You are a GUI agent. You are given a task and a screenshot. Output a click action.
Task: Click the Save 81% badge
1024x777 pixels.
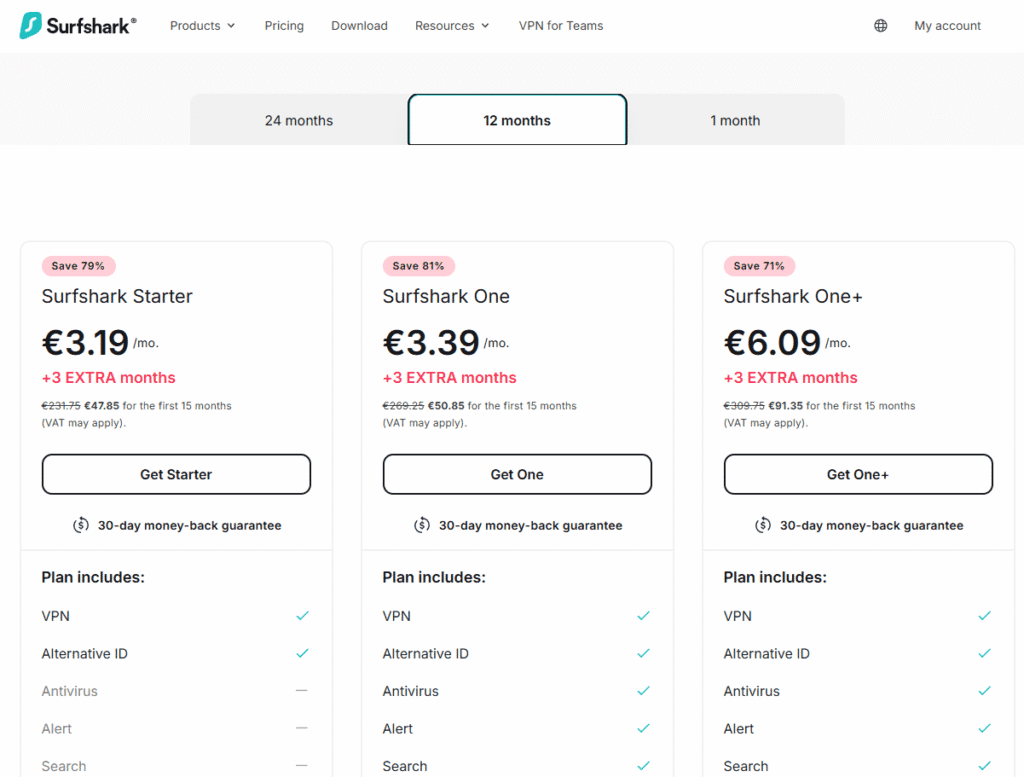click(x=418, y=266)
